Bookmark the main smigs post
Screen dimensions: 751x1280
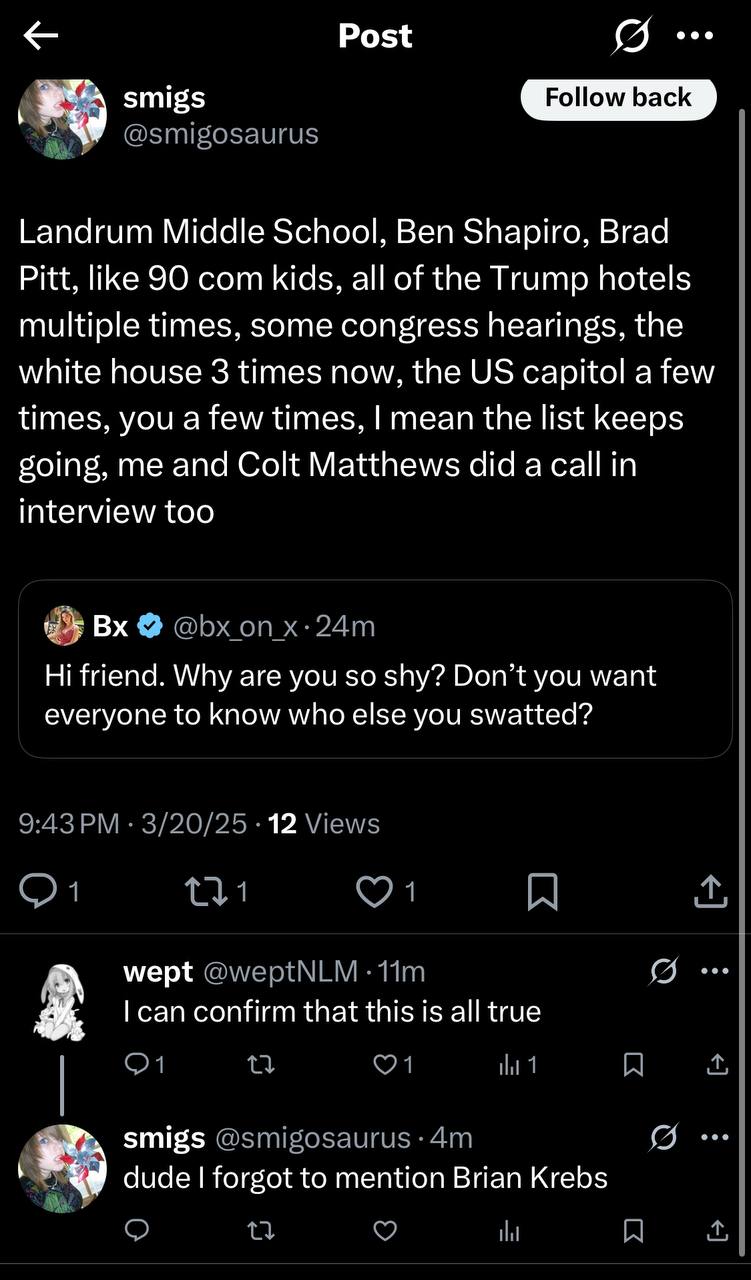[x=541, y=890]
